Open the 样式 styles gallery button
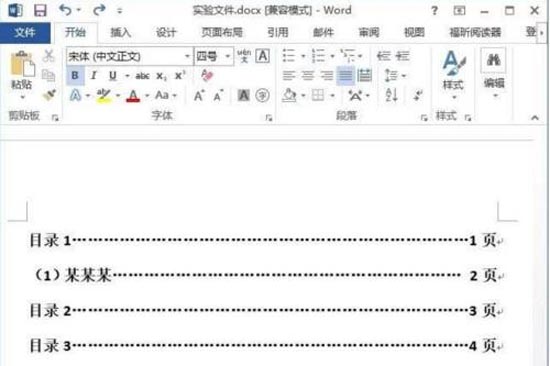The height and width of the screenshot is (366, 550). 453,75
